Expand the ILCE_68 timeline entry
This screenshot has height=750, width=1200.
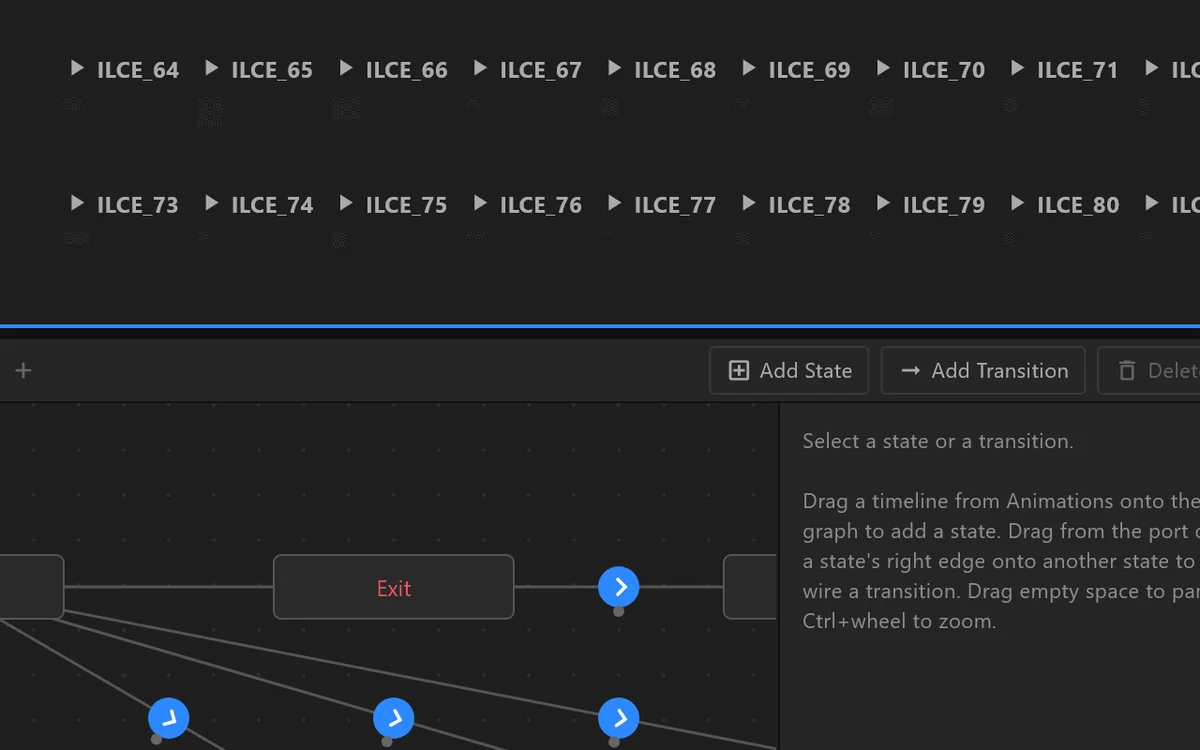coord(614,68)
